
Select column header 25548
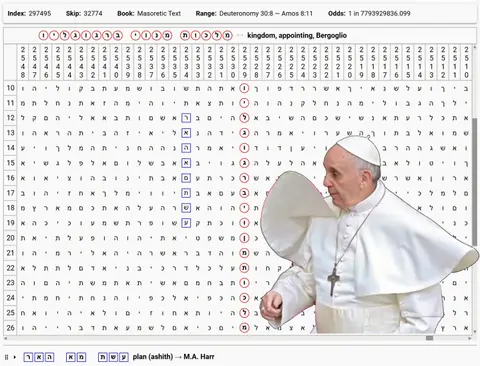pos(23,62)
